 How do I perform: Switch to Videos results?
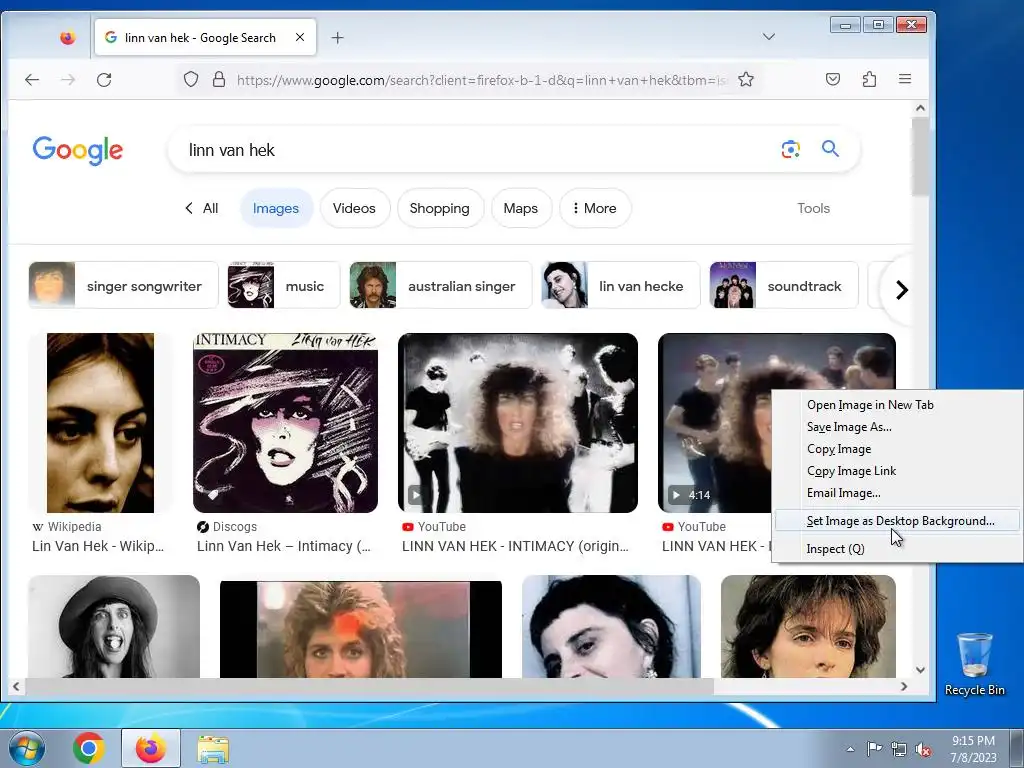point(354,208)
